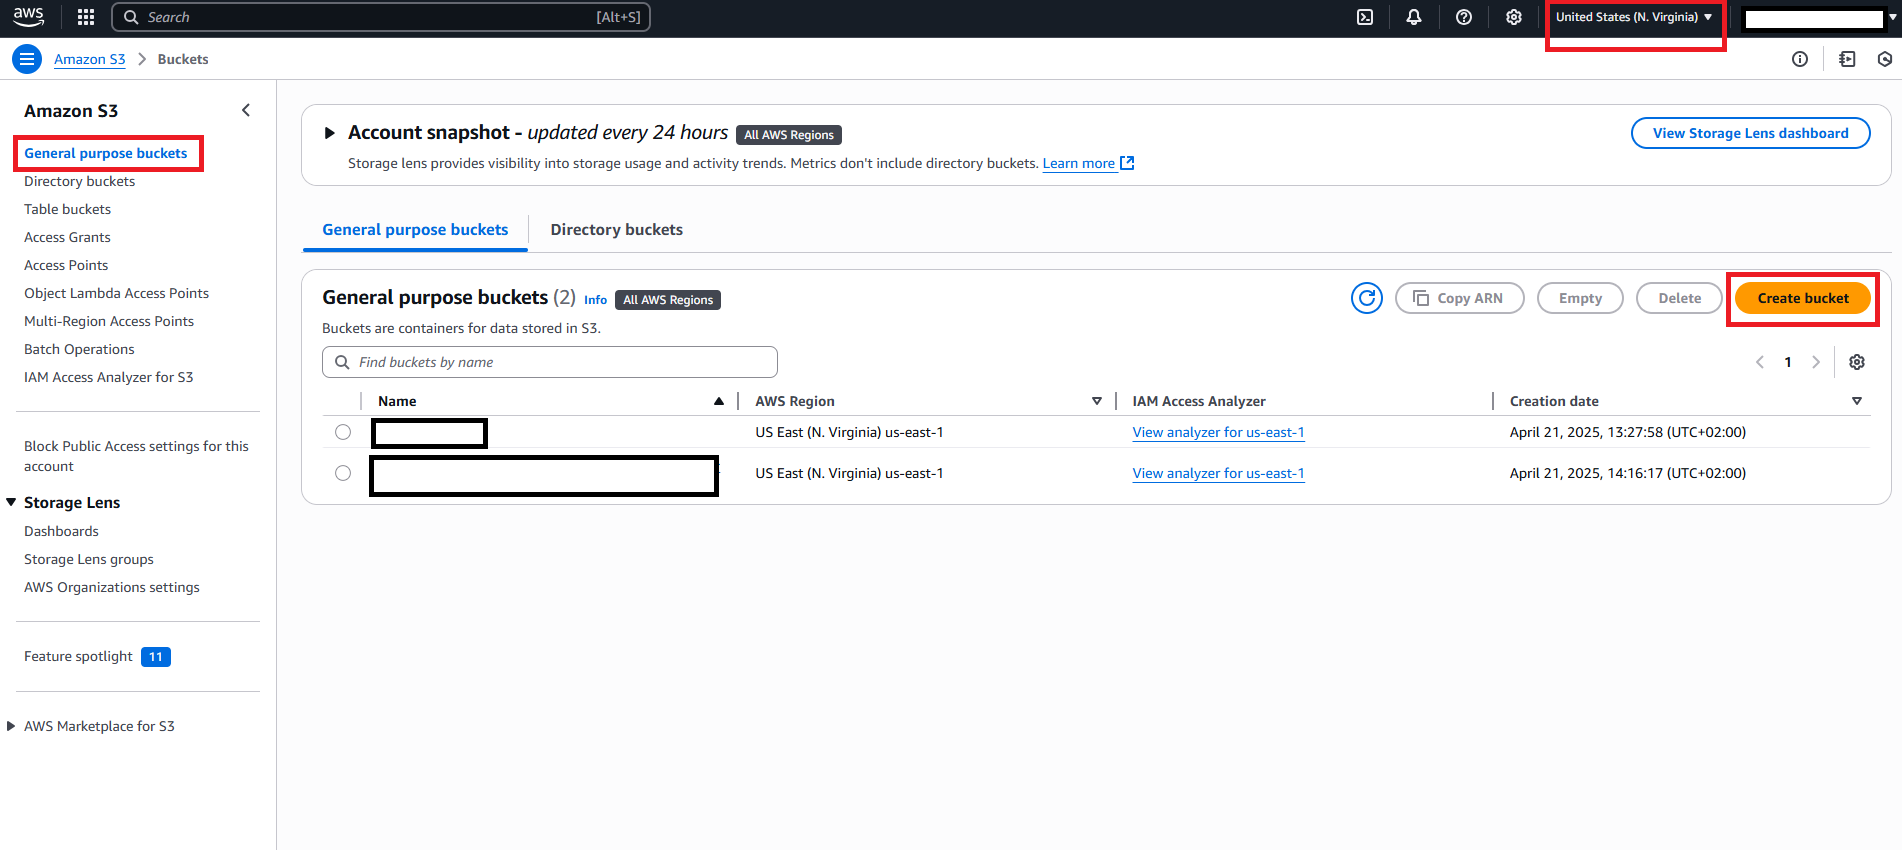Expand the Account snapshot section

329,133
